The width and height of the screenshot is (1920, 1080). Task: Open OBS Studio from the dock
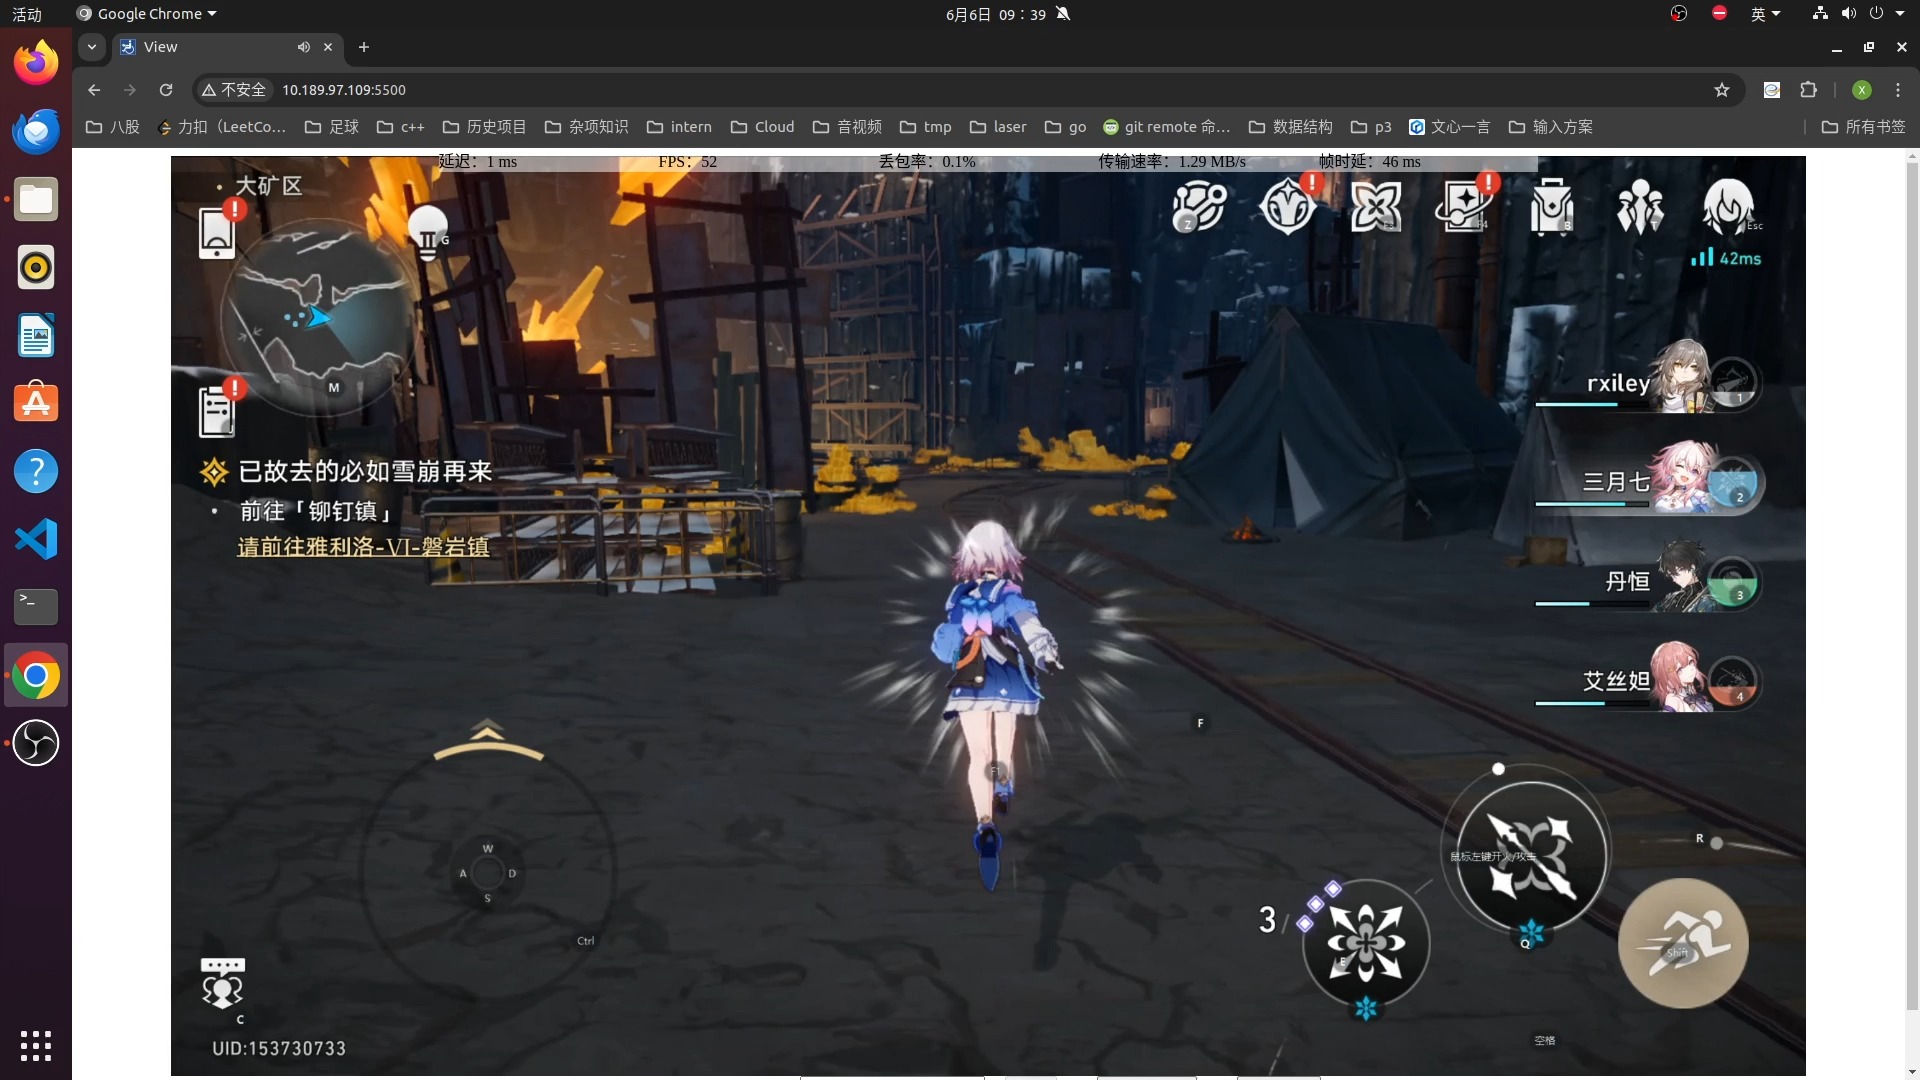pyautogui.click(x=36, y=743)
